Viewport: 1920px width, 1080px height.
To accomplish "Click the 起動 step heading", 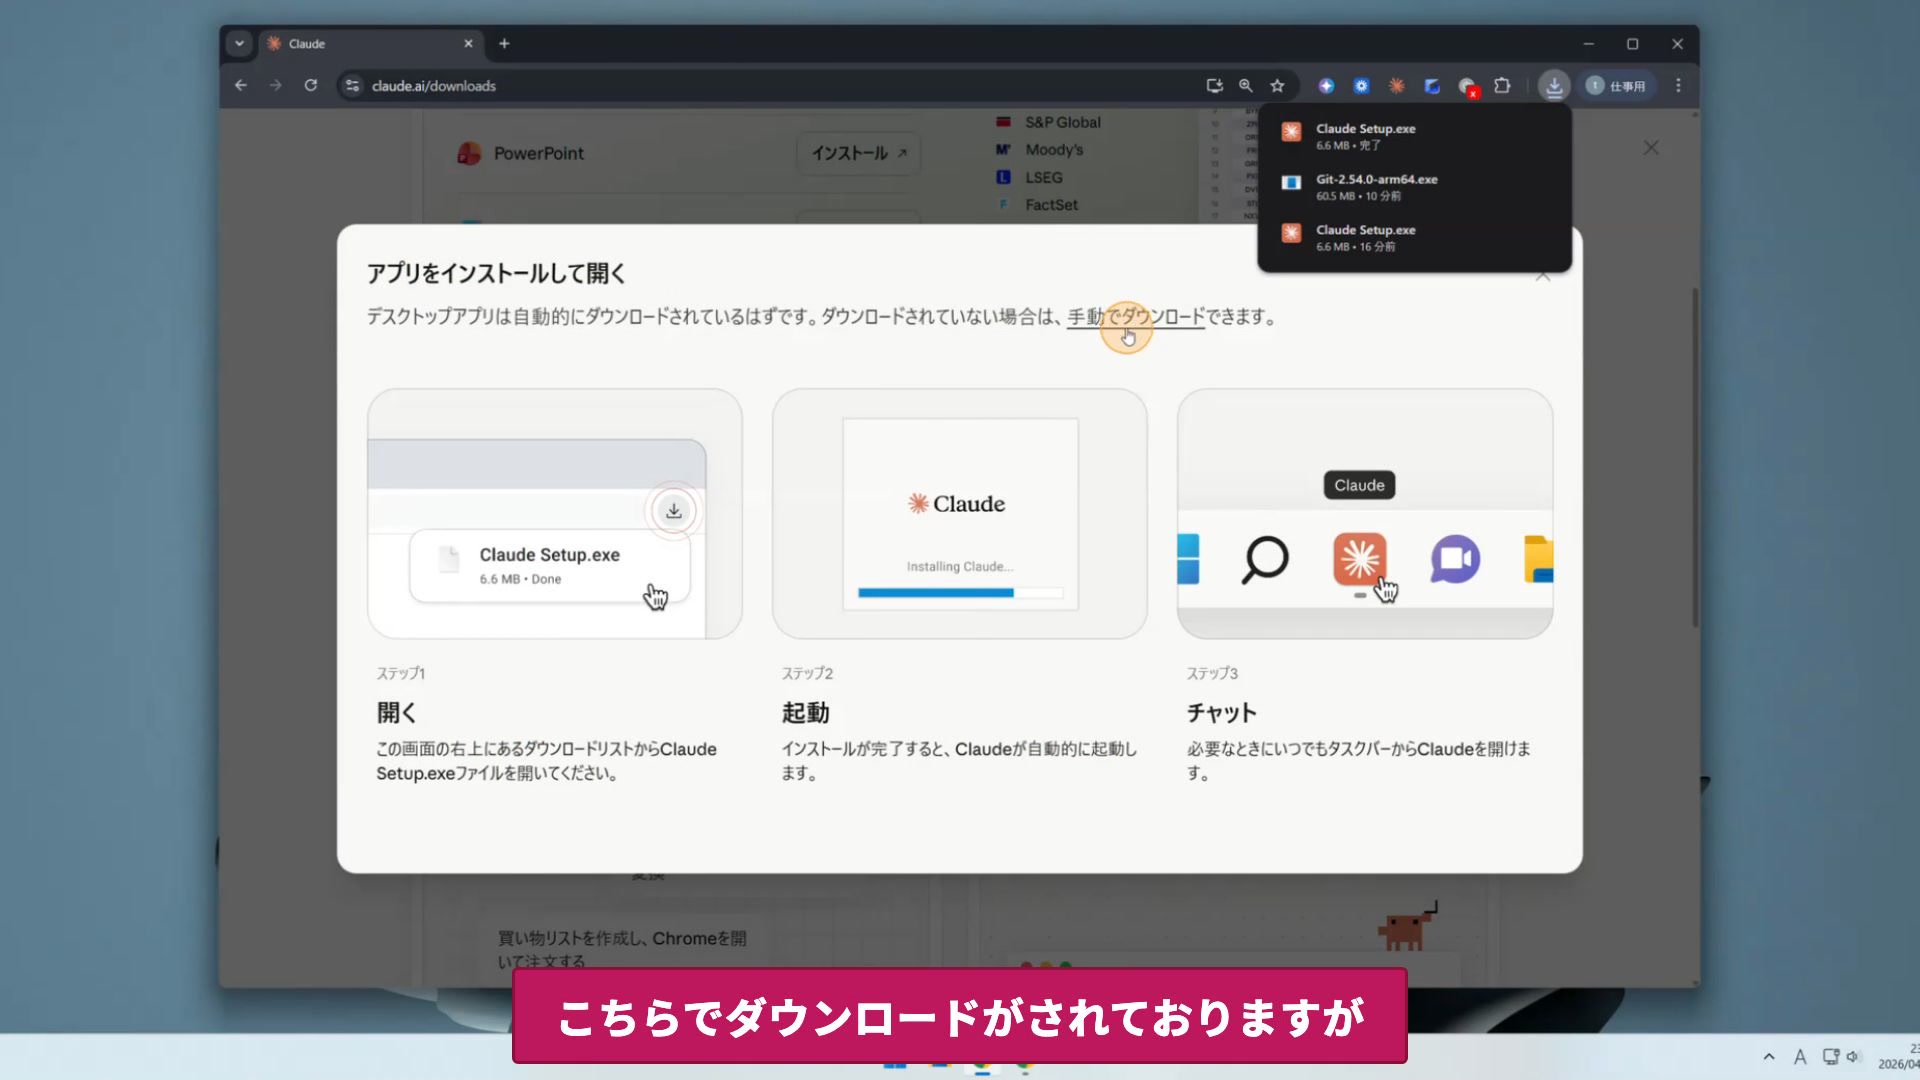I will tap(805, 713).
